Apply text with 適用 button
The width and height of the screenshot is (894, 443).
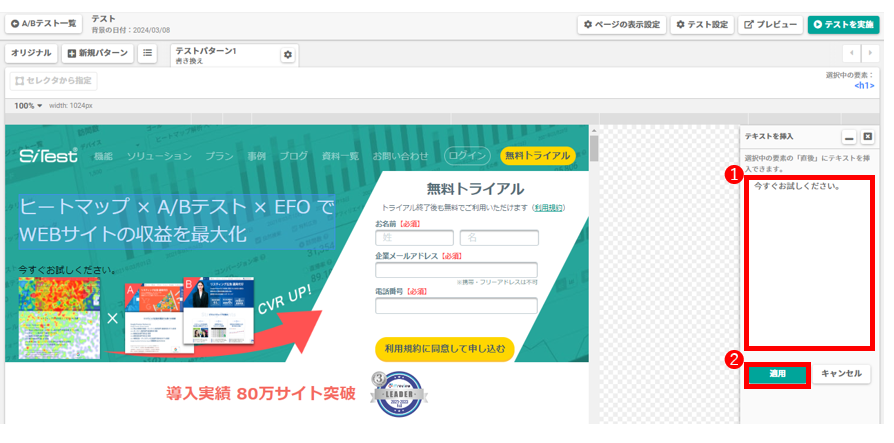point(777,375)
